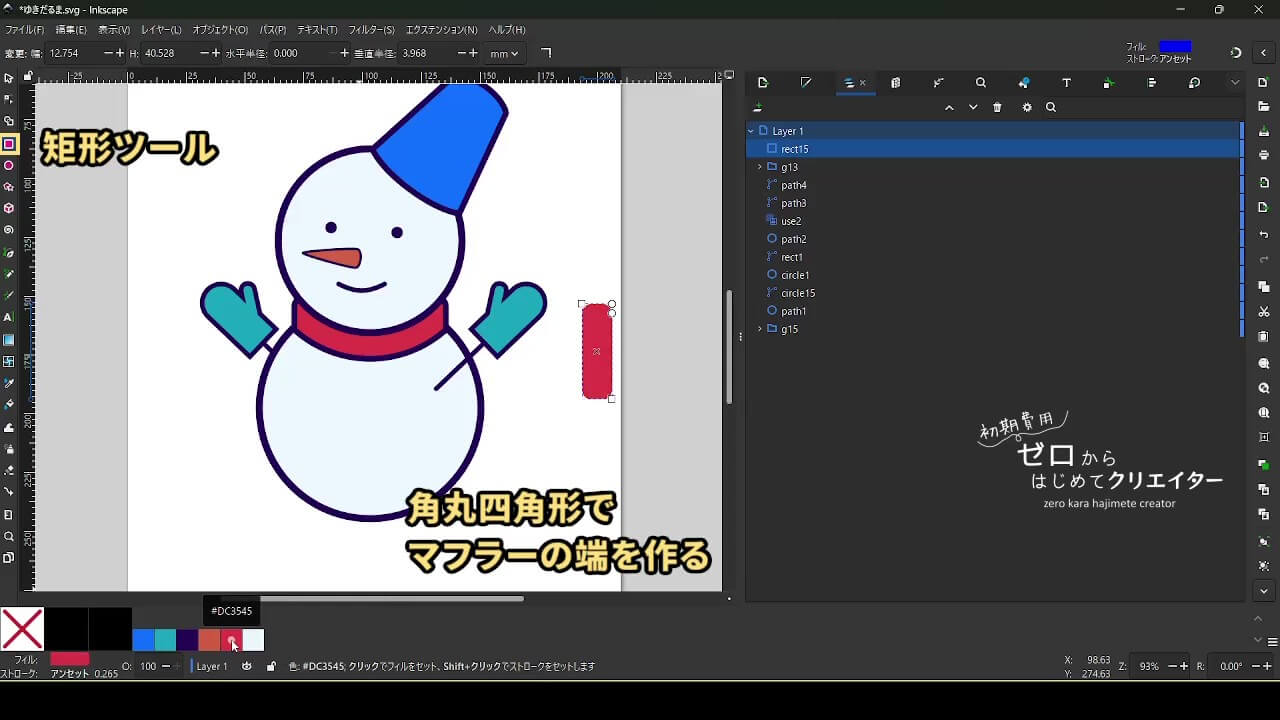
Task: Click the Undo arrow icon
Action: coord(1264,235)
